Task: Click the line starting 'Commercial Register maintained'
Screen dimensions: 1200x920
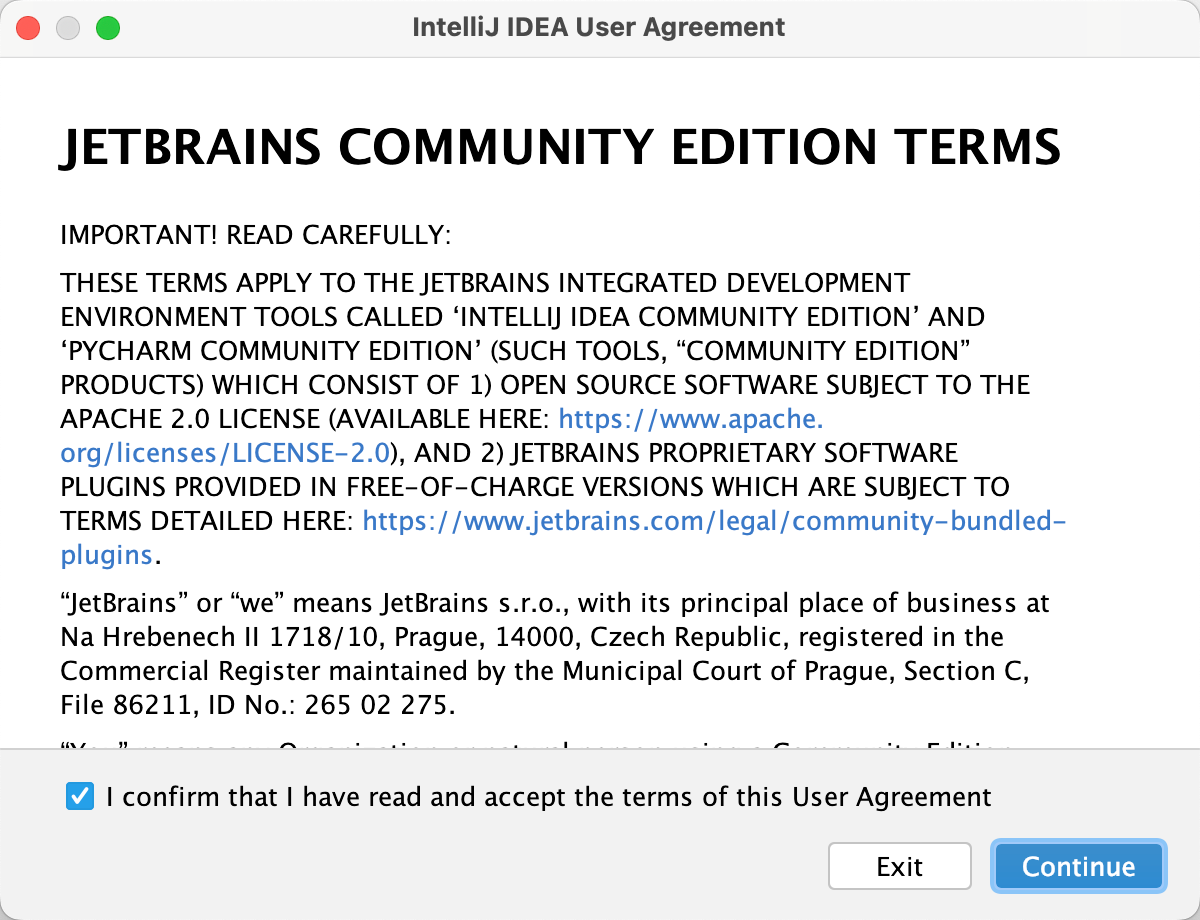Action: (545, 671)
